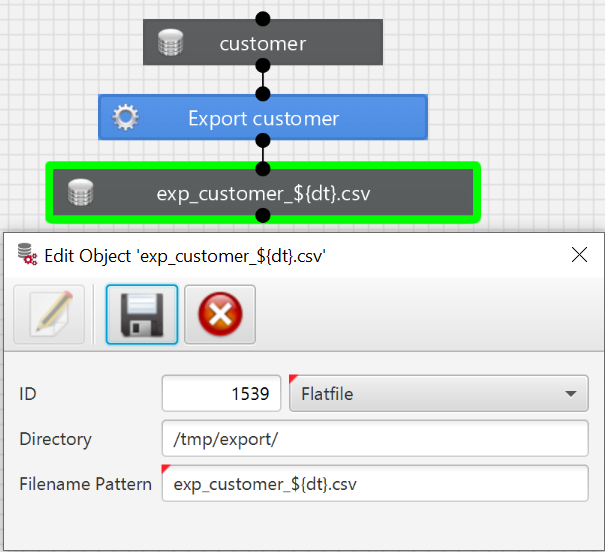605x552 pixels.
Task: Click the connector dot on top of Export customer
Action: pos(263,94)
